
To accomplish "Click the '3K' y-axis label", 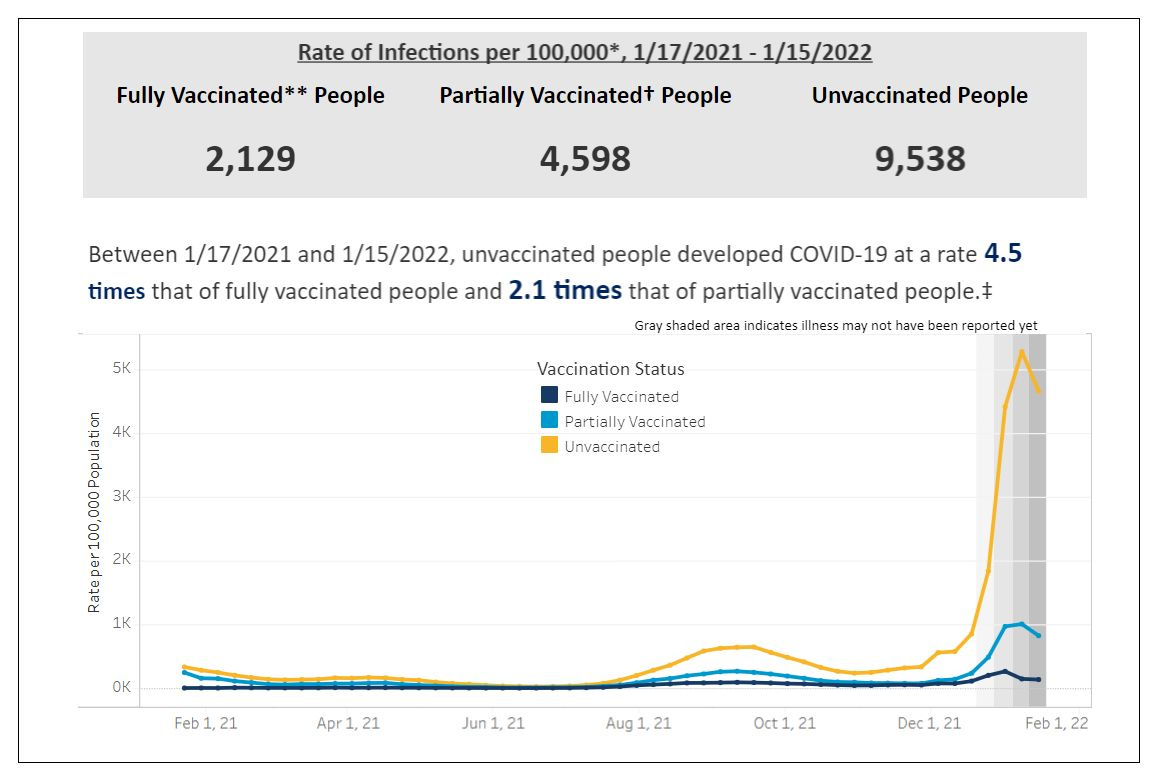I will click(122, 496).
